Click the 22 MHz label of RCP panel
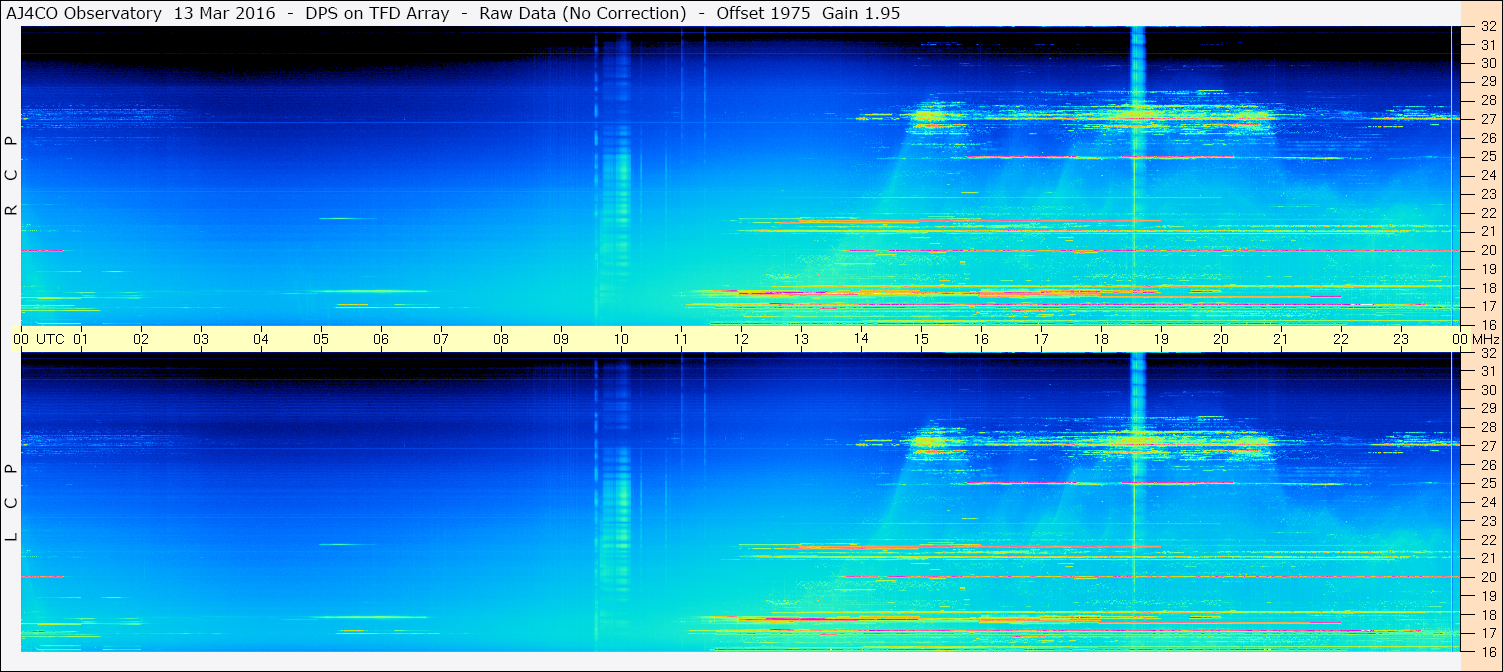 click(1488, 213)
